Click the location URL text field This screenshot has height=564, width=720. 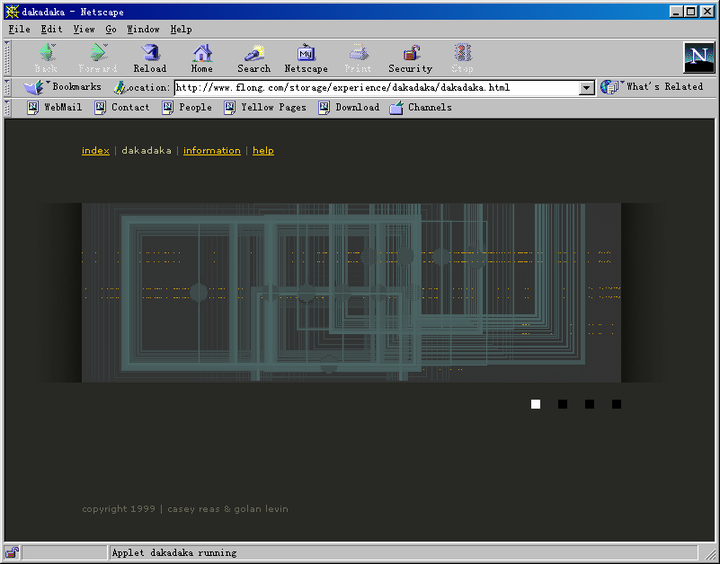pos(375,88)
